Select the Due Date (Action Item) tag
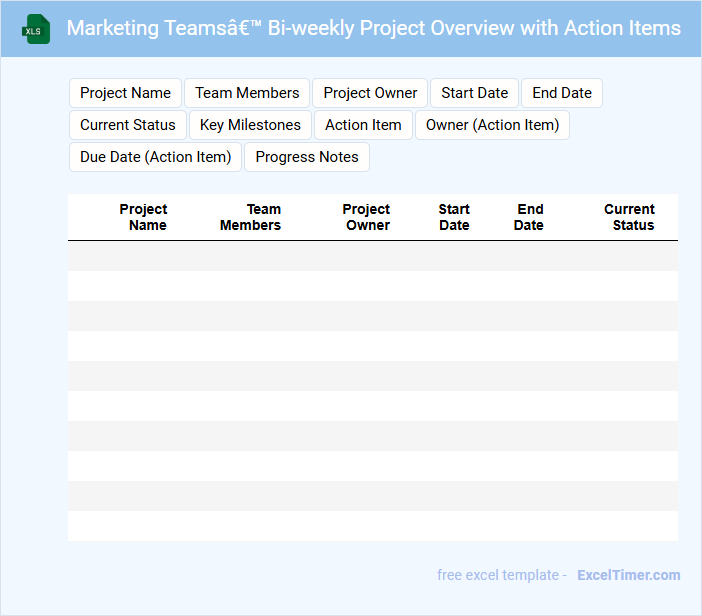This screenshot has height=616, width=702. 155,157
